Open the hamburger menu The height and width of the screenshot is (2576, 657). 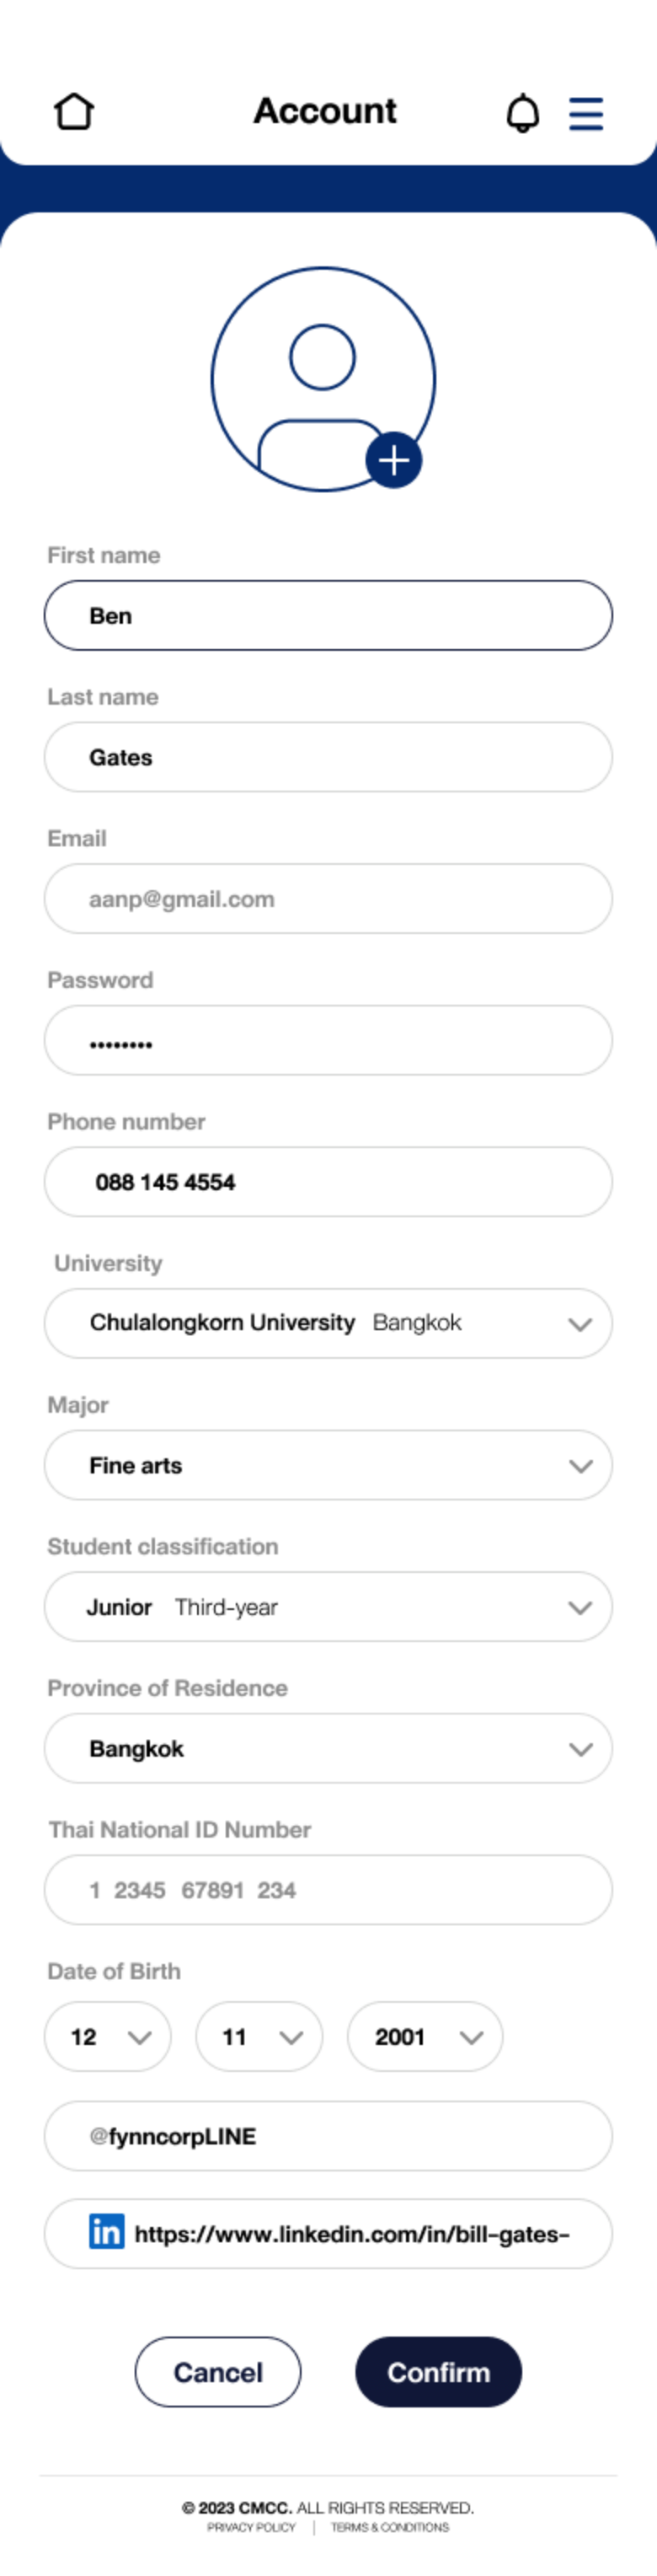[586, 113]
